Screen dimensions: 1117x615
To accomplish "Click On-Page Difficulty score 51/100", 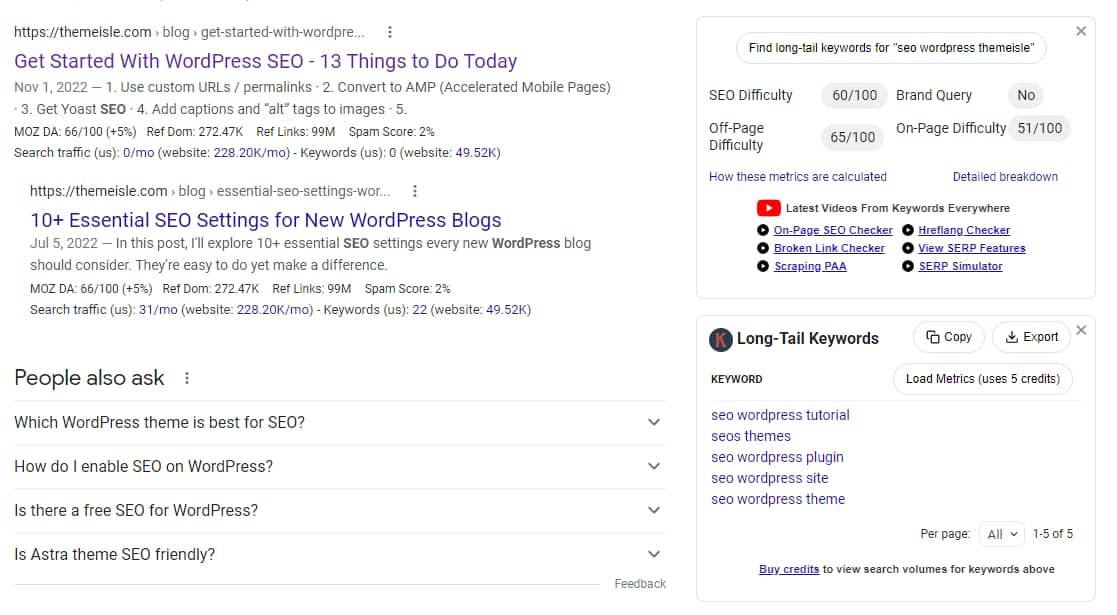I will click(x=1039, y=128).
